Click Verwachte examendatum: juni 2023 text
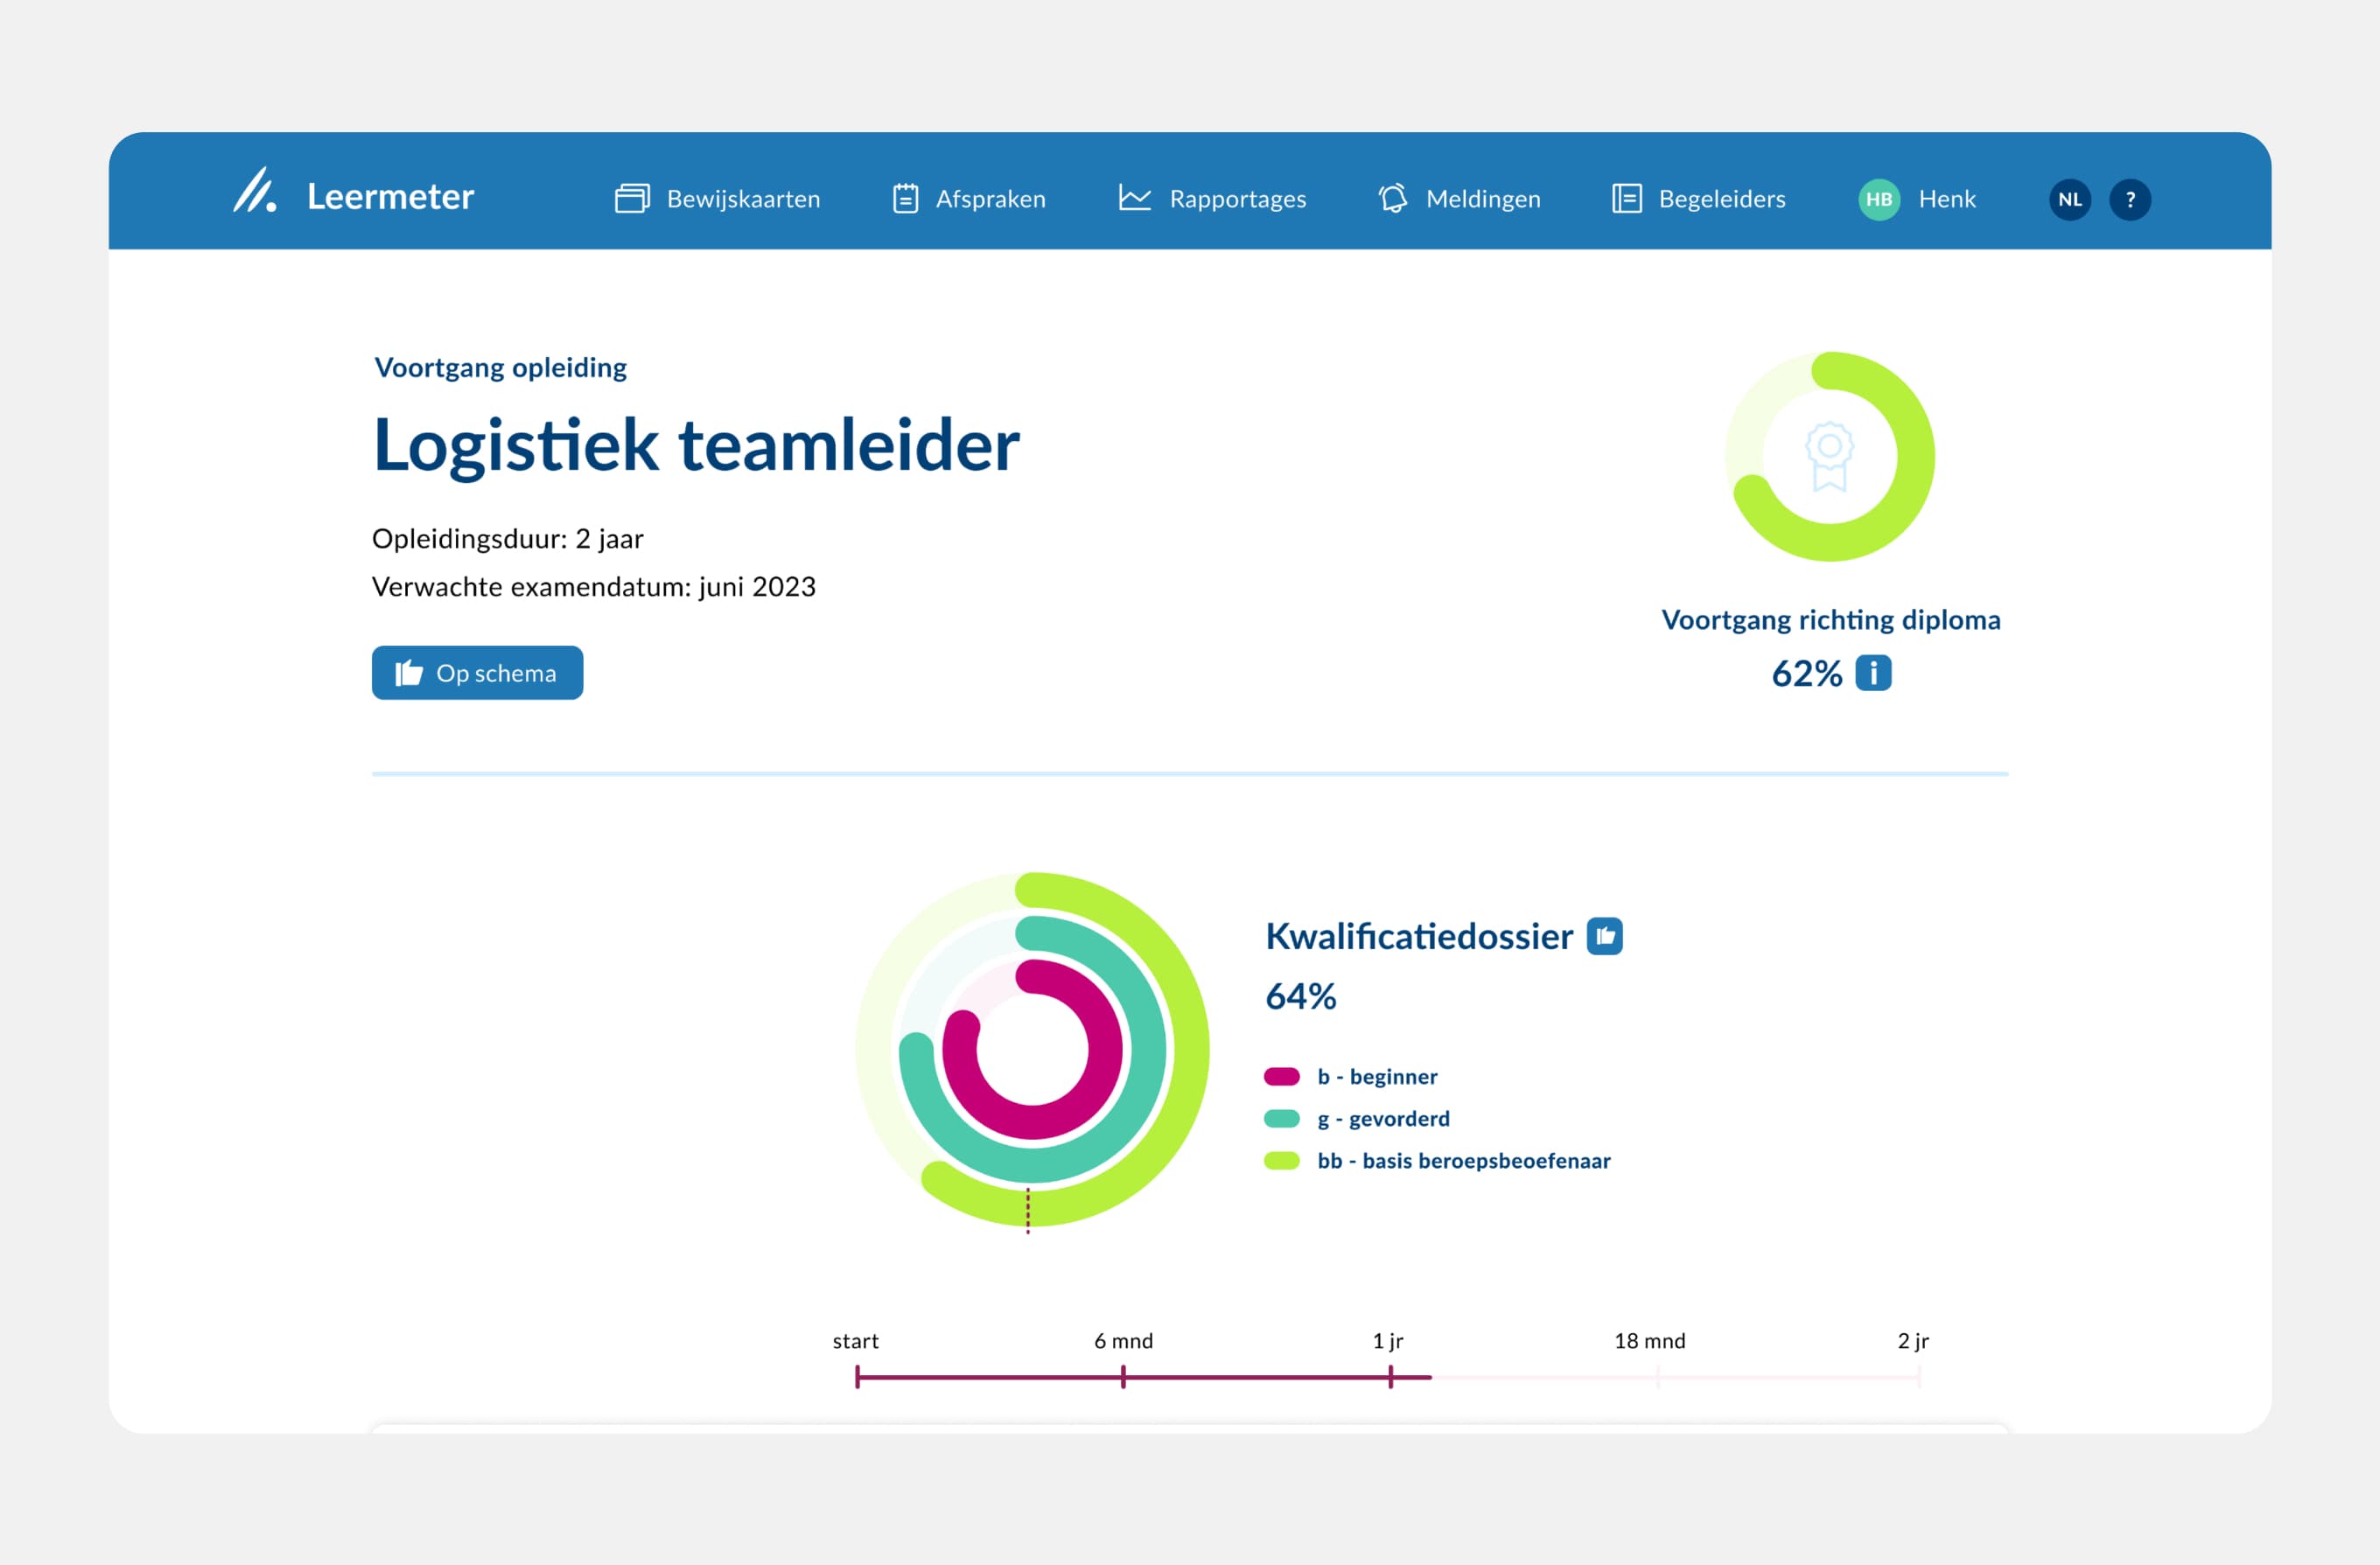 593,586
